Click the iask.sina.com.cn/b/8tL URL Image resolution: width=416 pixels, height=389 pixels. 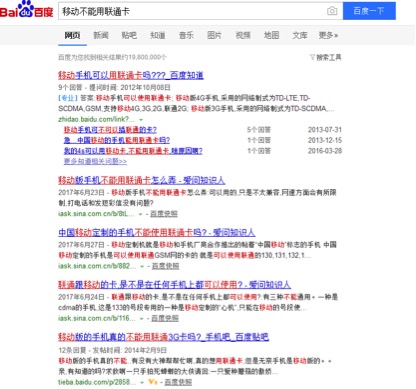(x=96, y=214)
